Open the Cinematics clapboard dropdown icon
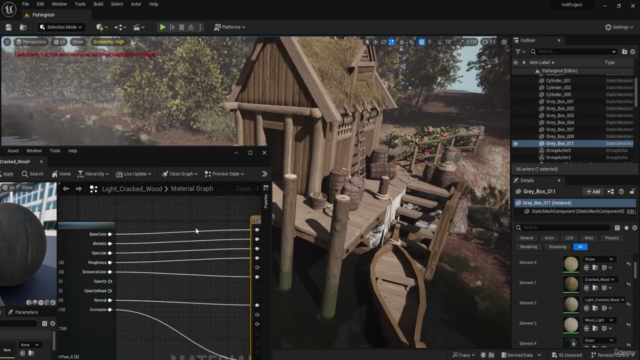 tap(139, 27)
